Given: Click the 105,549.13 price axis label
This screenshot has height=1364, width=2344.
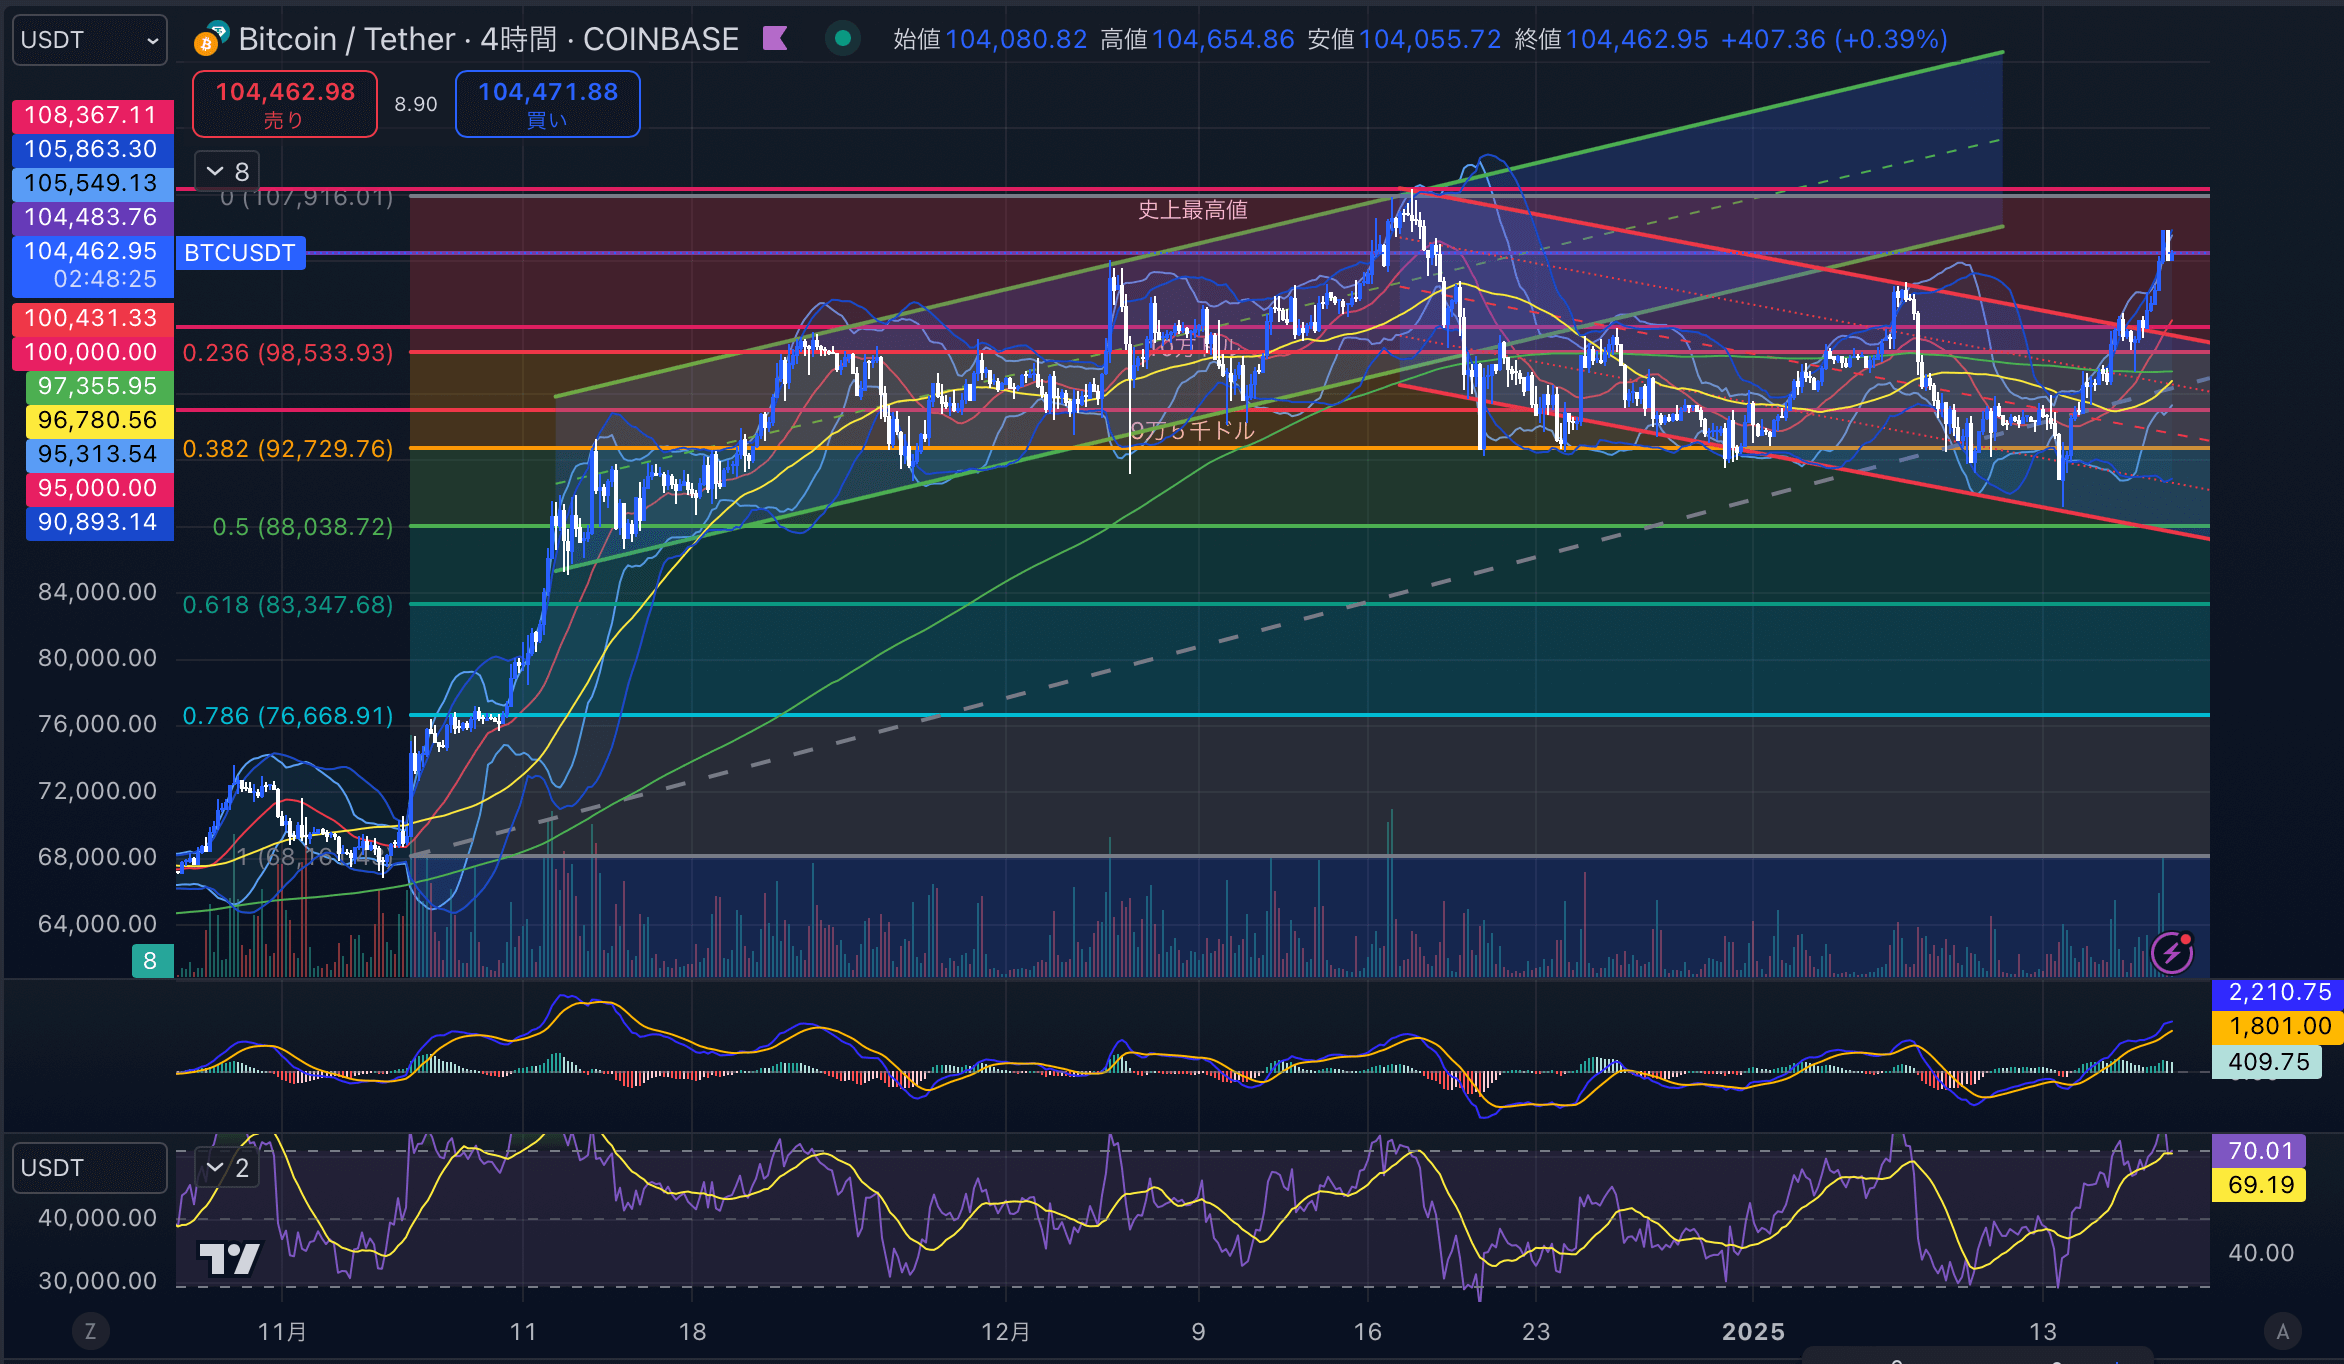Looking at the screenshot, I should [x=92, y=183].
